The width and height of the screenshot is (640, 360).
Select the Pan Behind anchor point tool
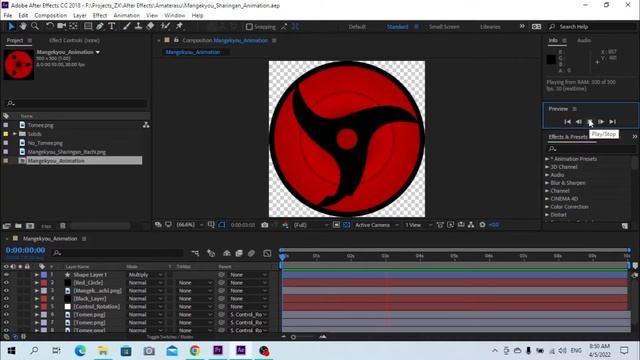pos(73,27)
